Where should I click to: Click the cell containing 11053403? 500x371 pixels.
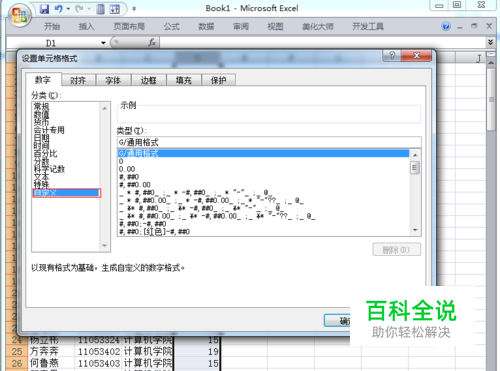tap(98, 363)
